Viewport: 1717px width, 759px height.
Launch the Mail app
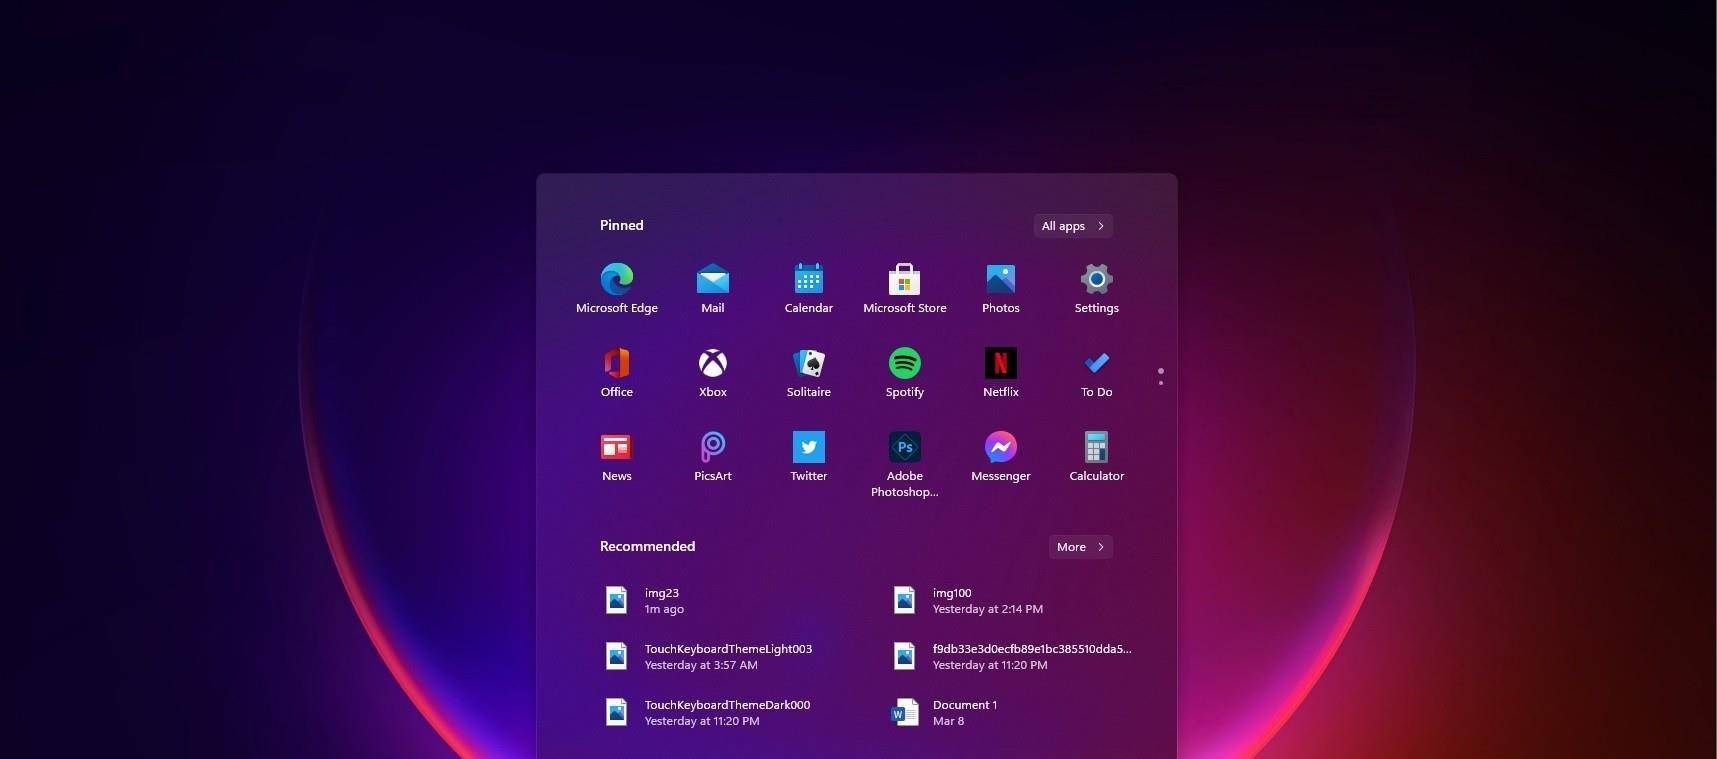(713, 288)
